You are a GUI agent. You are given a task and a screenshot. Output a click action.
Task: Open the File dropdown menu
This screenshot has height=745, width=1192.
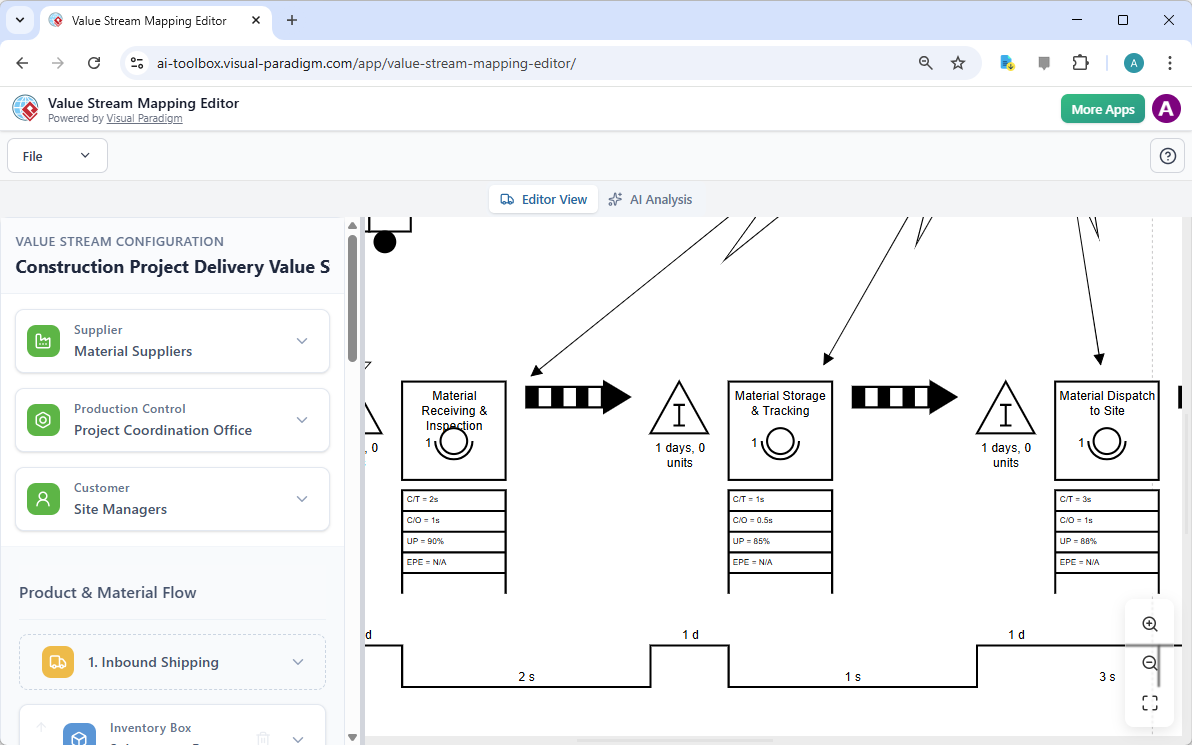(x=57, y=155)
